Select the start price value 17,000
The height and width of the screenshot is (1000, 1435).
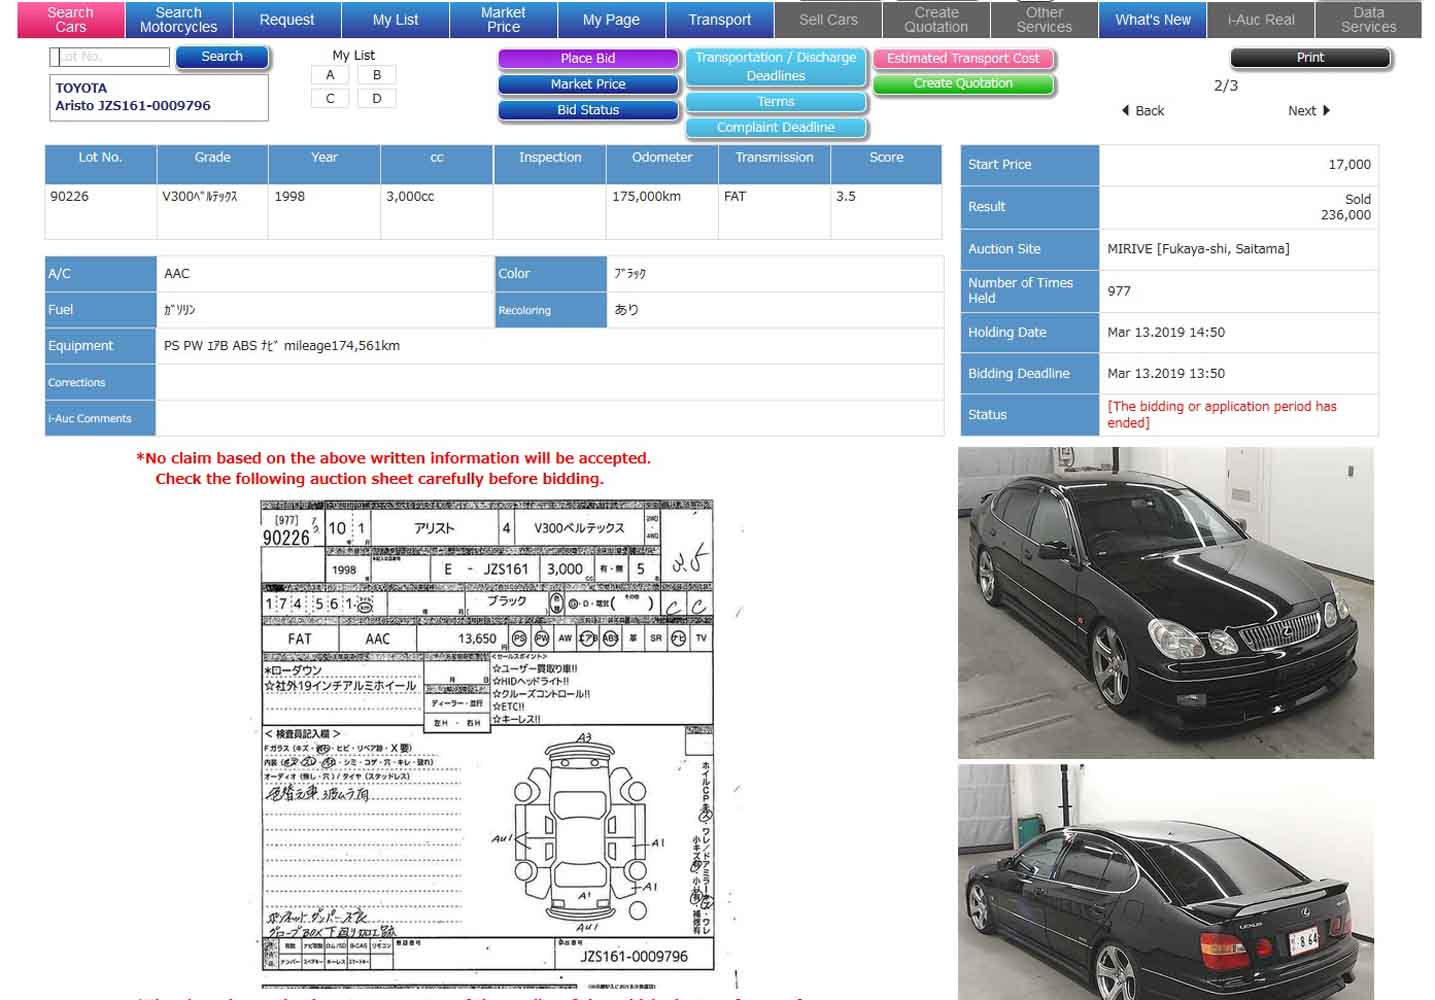(x=1349, y=165)
